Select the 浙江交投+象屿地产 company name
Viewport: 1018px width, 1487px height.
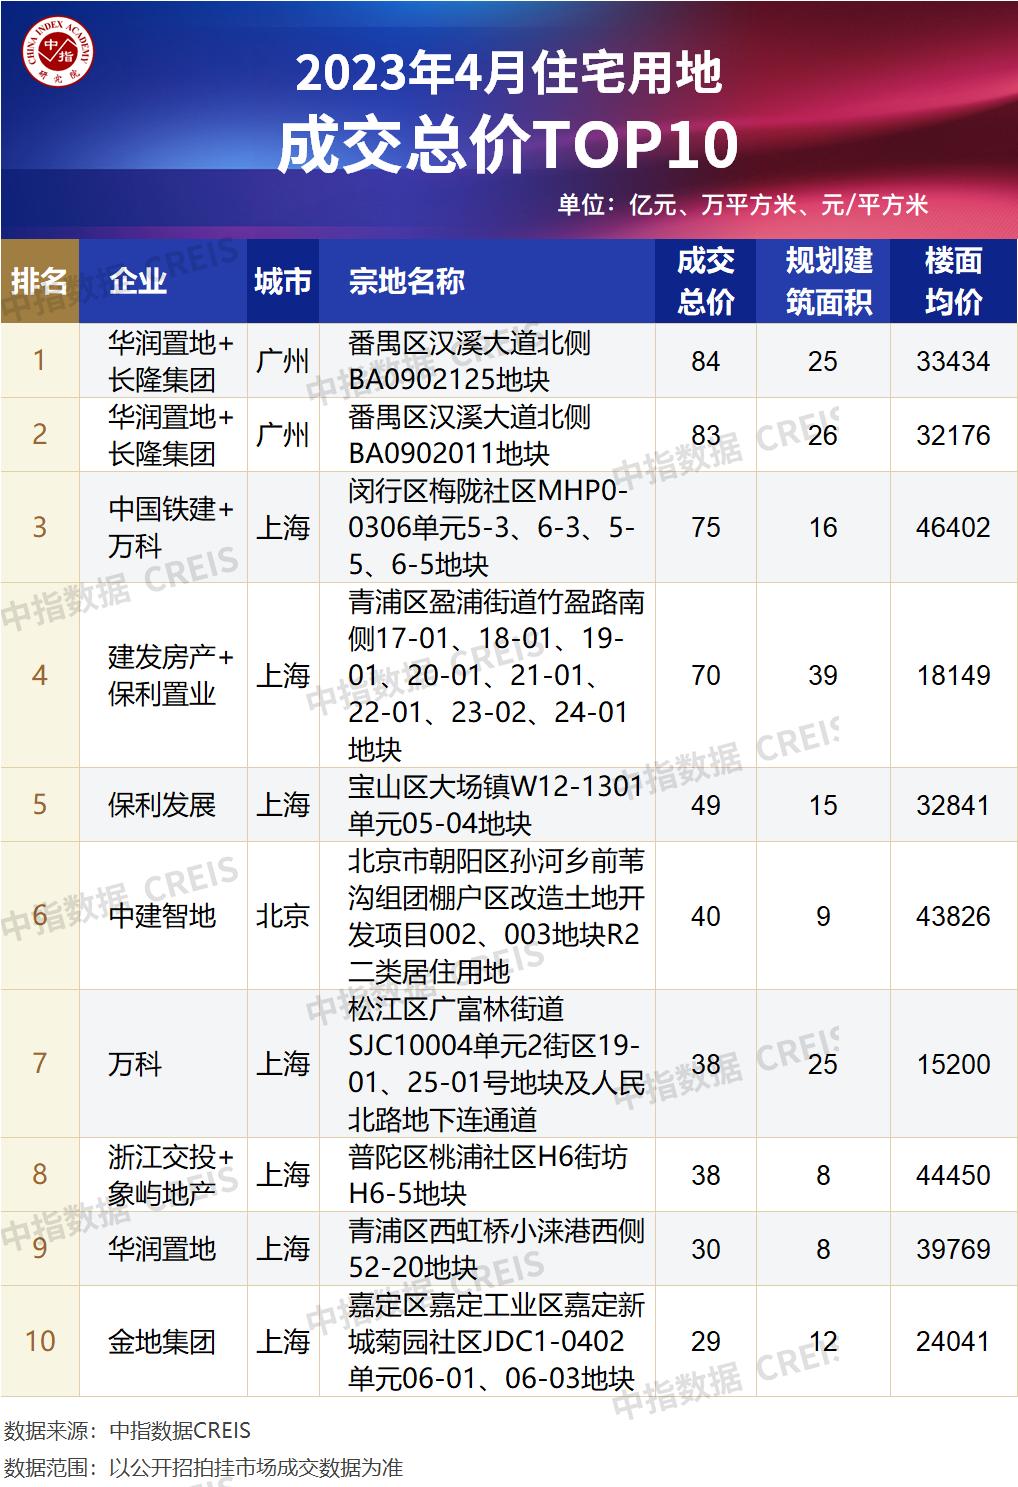pos(166,1173)
